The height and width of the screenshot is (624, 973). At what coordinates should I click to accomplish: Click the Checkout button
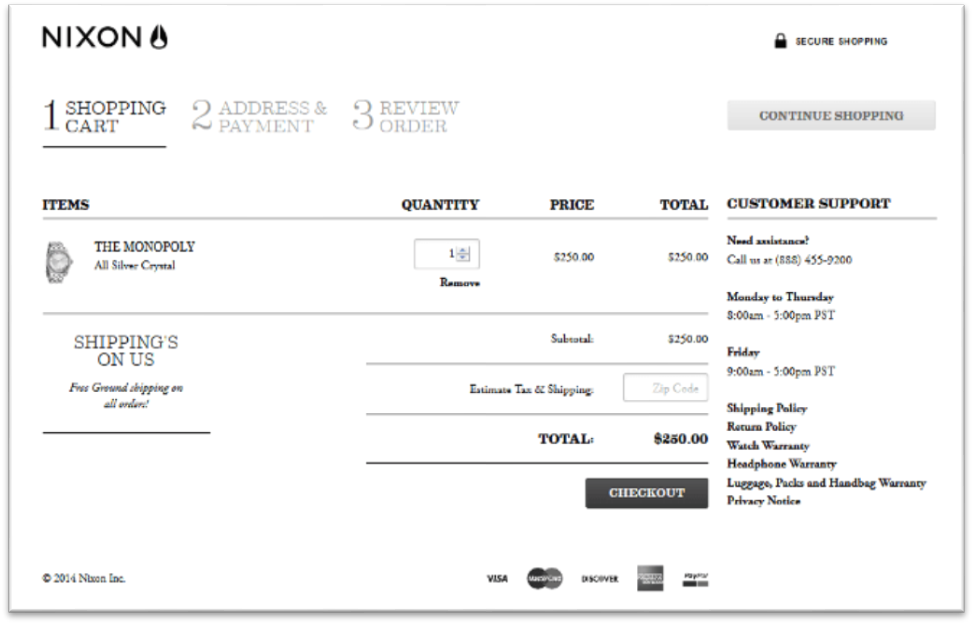point(647,493)
